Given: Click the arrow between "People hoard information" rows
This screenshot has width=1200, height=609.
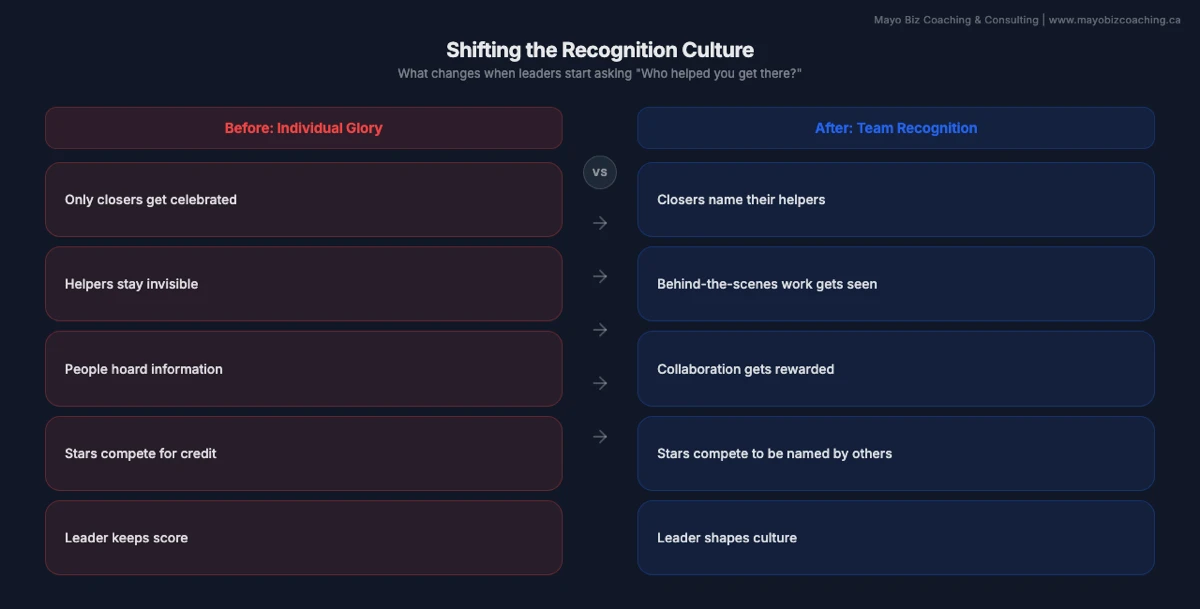Looking at the screenshot, I should [600, 329].
